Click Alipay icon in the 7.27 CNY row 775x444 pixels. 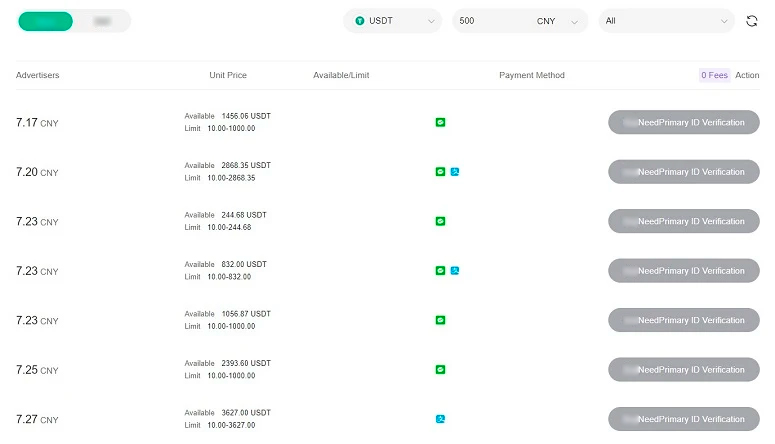pyautogui.click(x=440, y=419)
